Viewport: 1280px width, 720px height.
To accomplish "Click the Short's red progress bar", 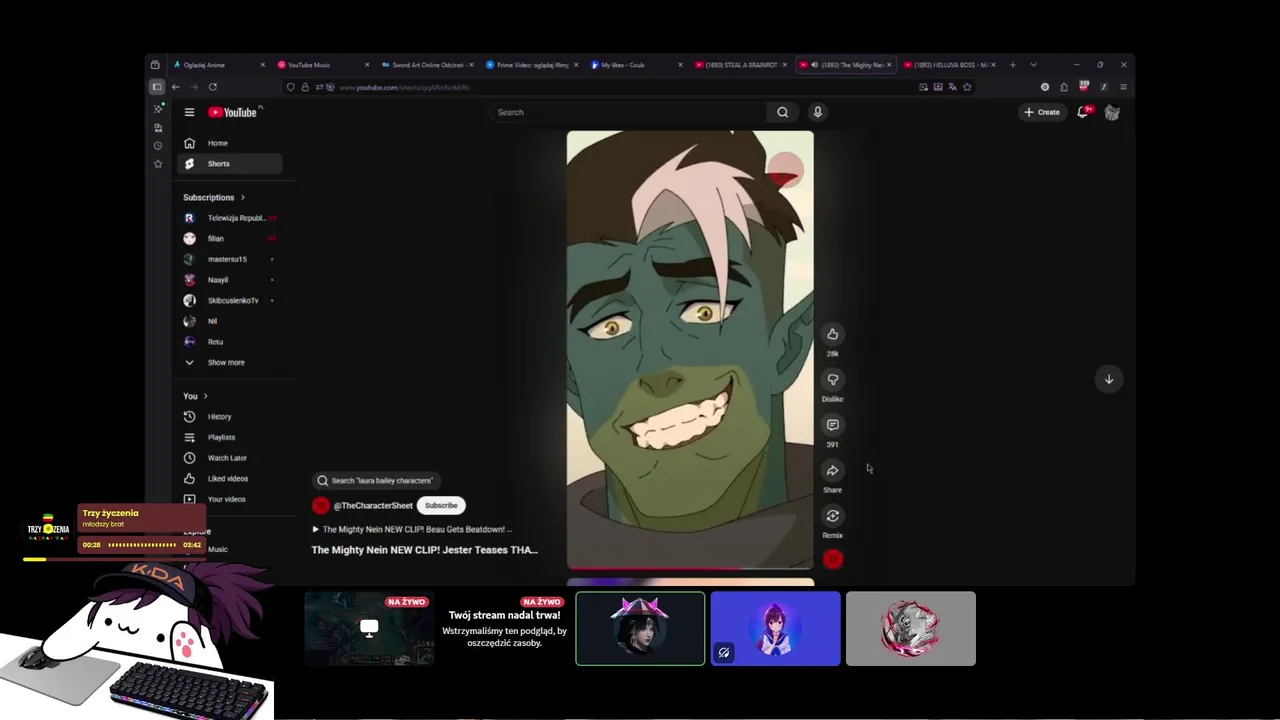I will click(x=690, y=568).
